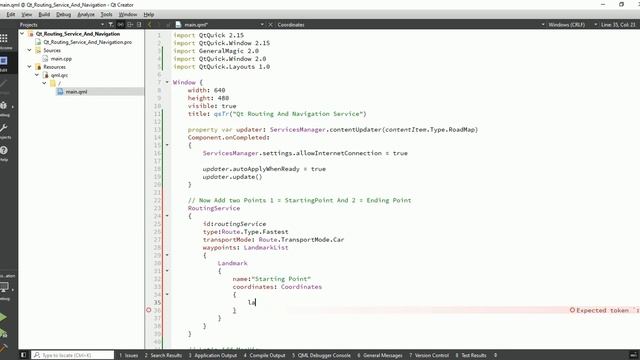Open the Window menu

coord(128,14)
